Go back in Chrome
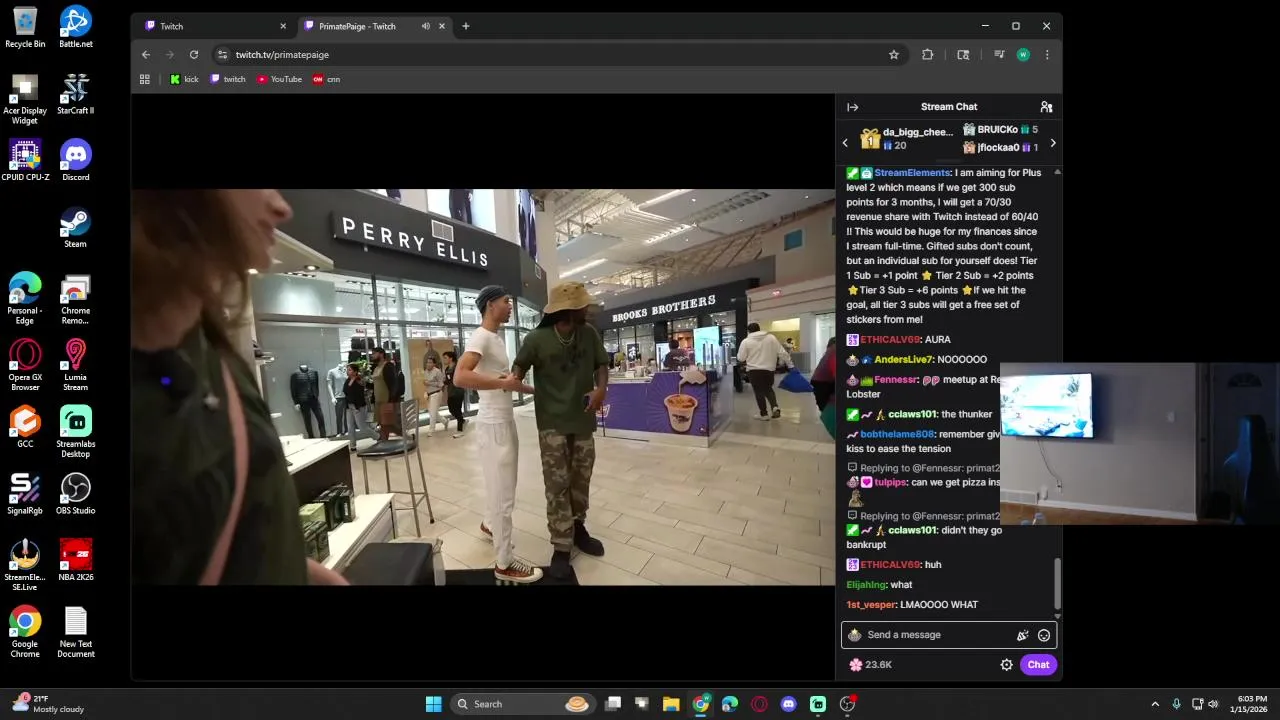The image size is (1280, 720). click(x=146, y=55)
